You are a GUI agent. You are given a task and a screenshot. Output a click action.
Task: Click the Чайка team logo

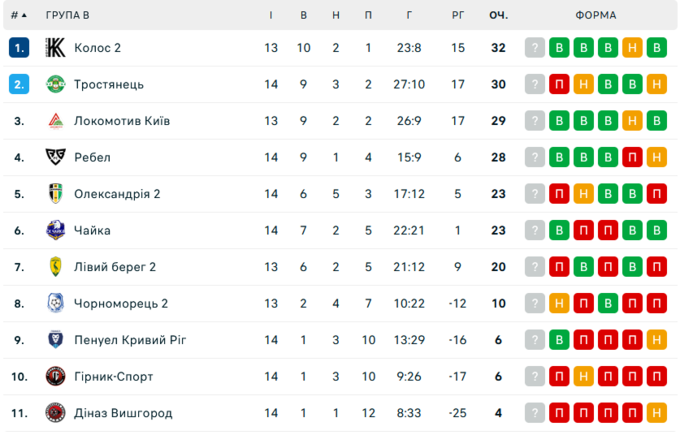[55, 231]
